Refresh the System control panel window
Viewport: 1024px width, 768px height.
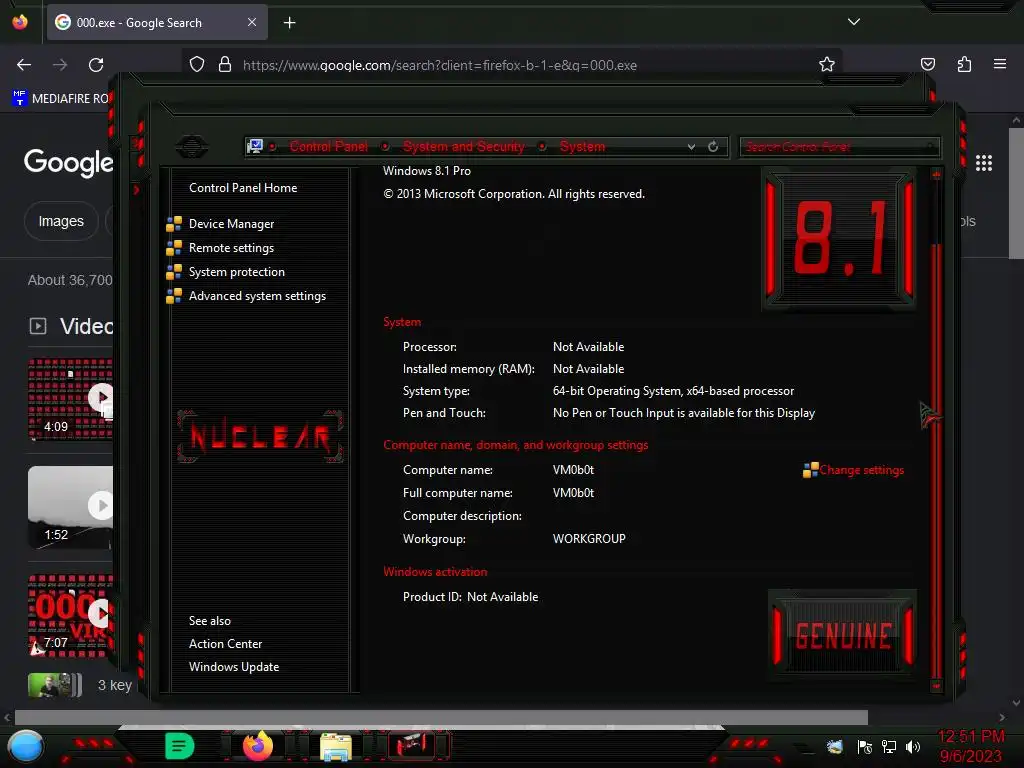(x=712, y=147)
